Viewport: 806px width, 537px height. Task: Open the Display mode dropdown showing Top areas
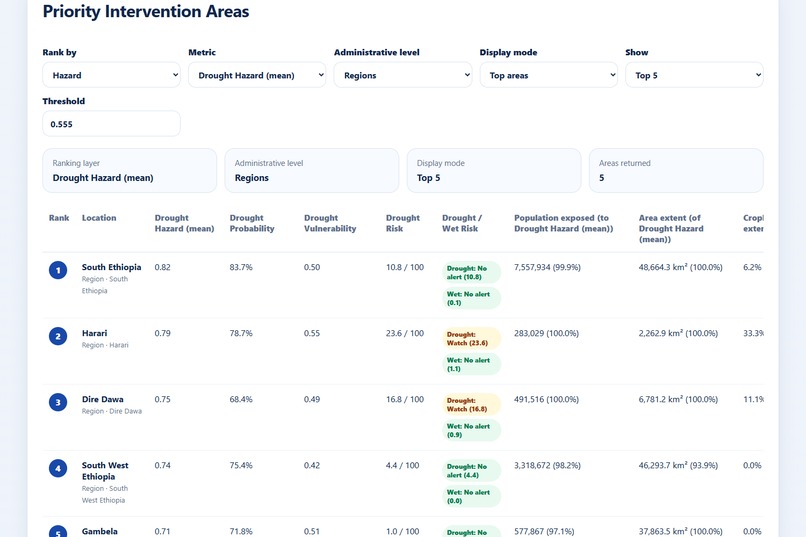click(x=548, y=75)
